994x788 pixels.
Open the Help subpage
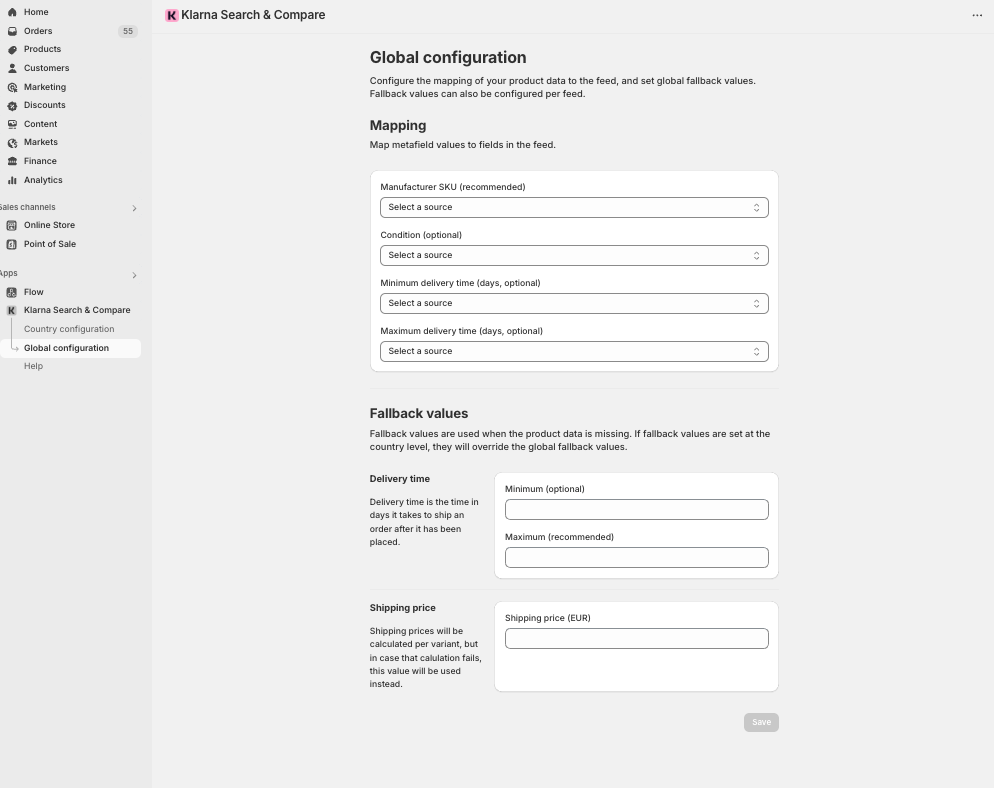click(x=34, y=366)
